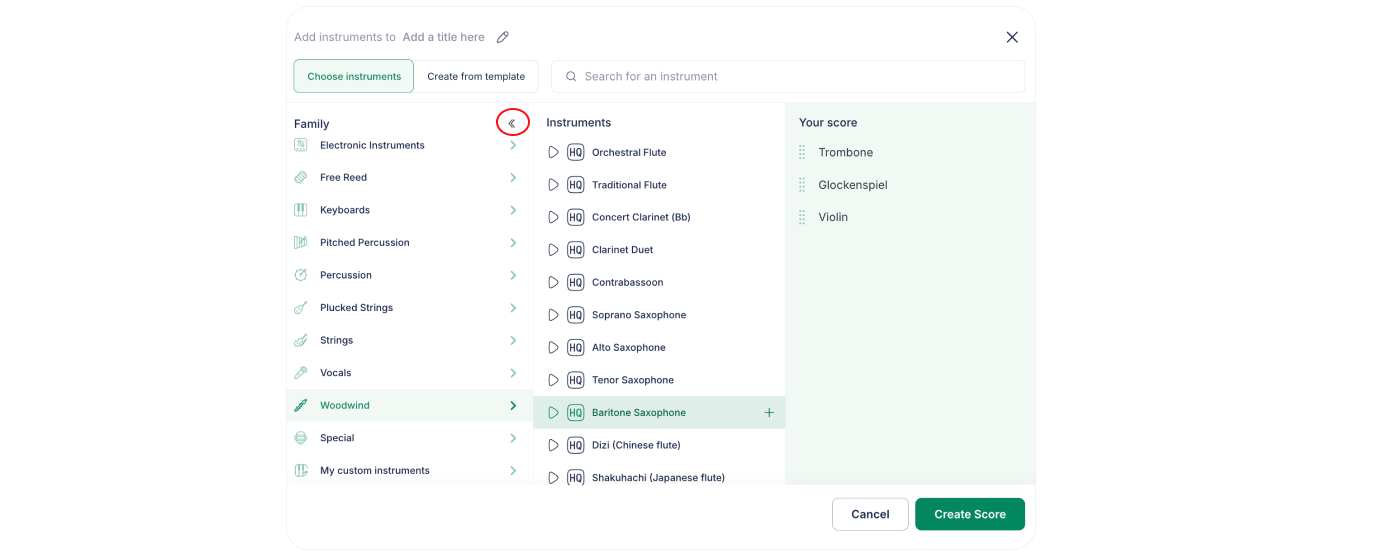Play preview of Alto Saxophone
Image resolution: width=1400 pixels, height=560 pixels.
pyautogui.click(x=553, y=348)
